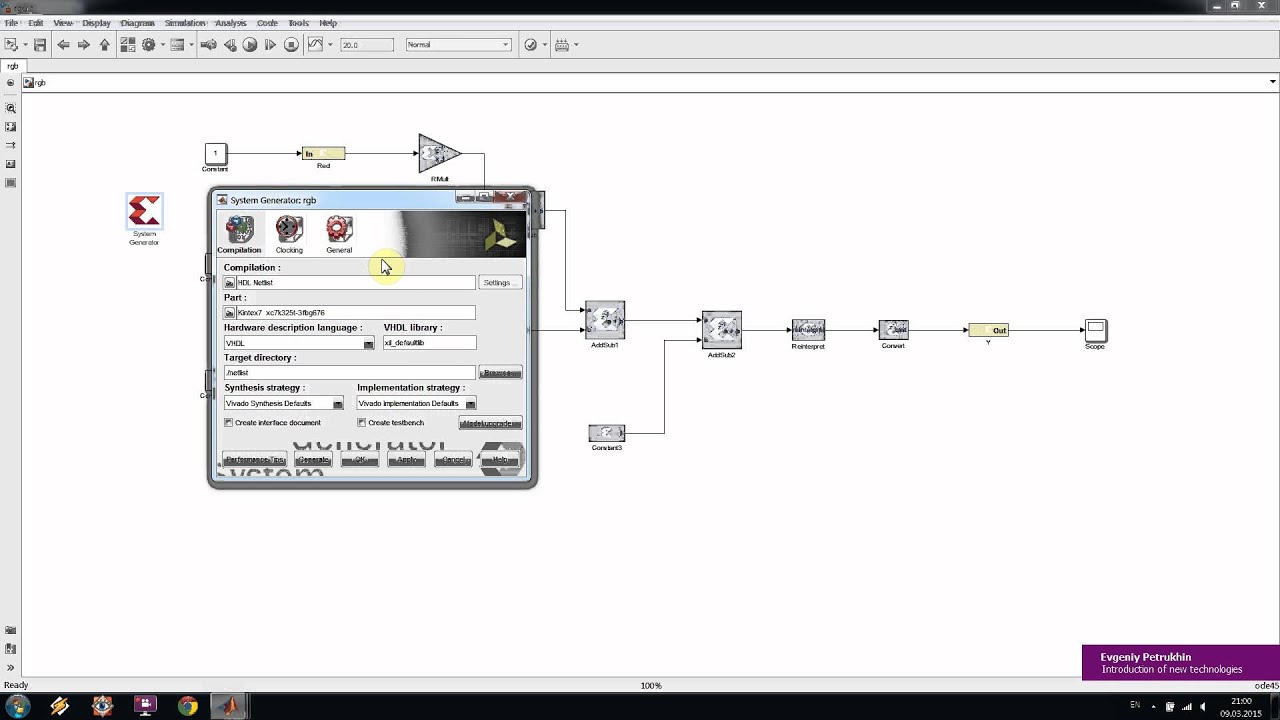This screenshot has width=1280, height=720.
Task: Select the Reinterpret block
Action: pyautogui.click(x=808, y=330)
